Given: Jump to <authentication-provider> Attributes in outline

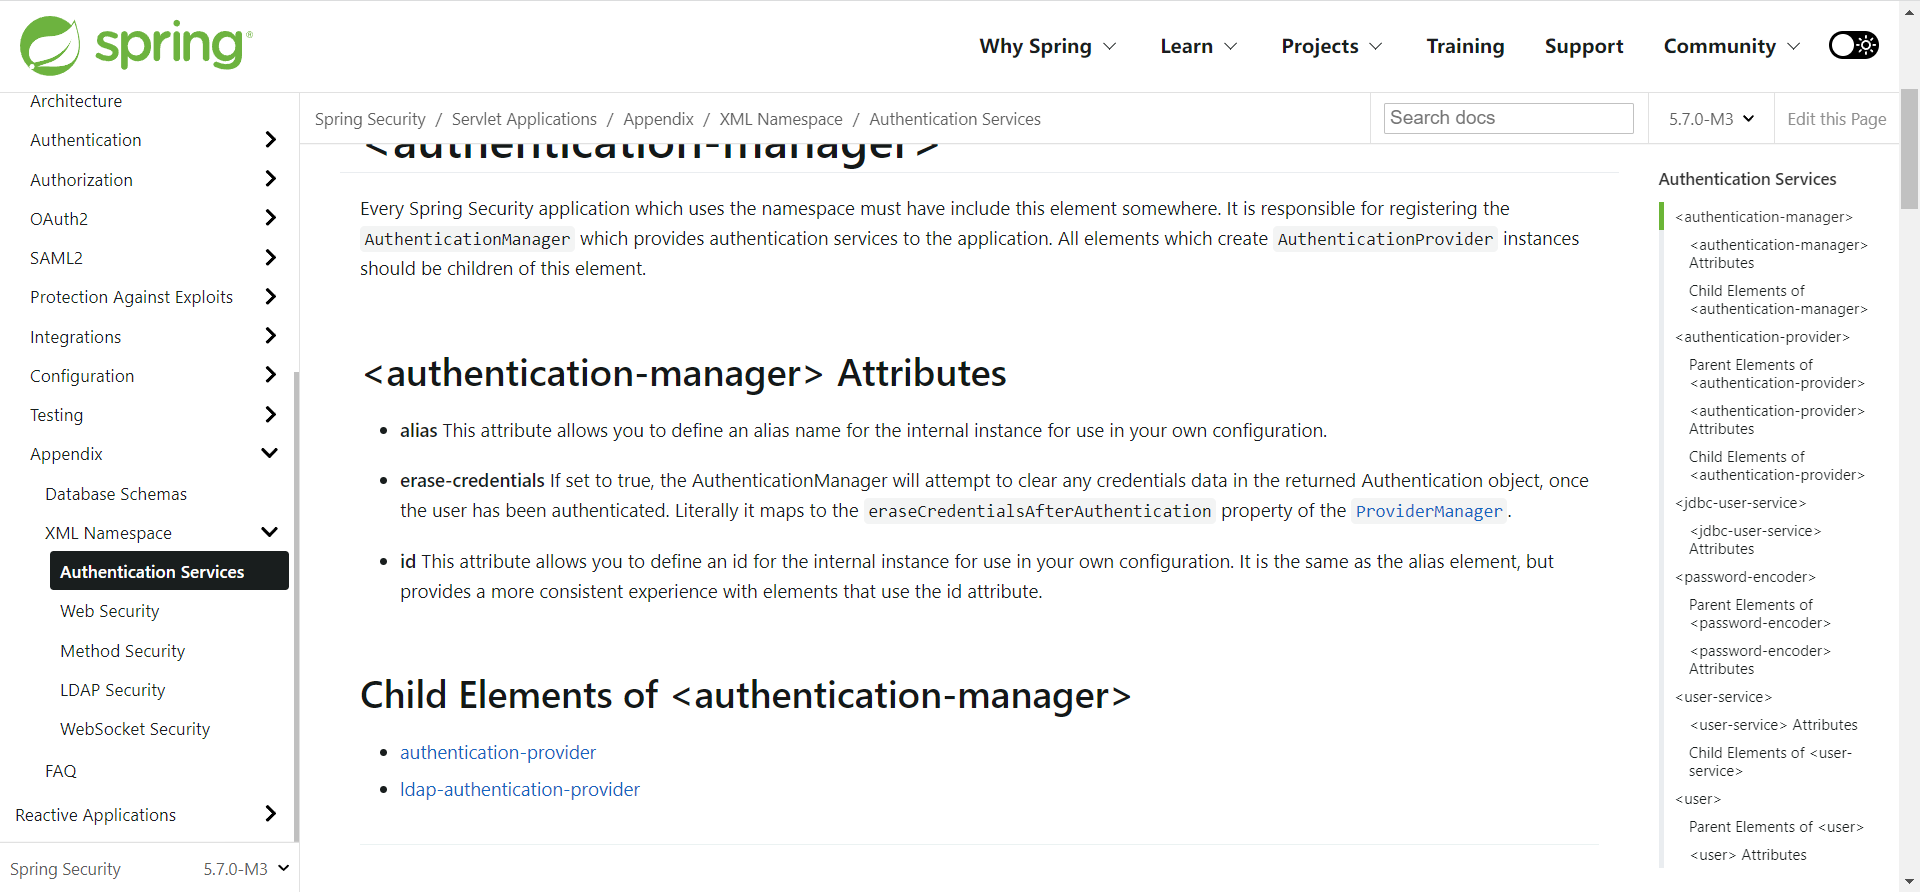Looking at the screenshot, I should click(1777, 420).
